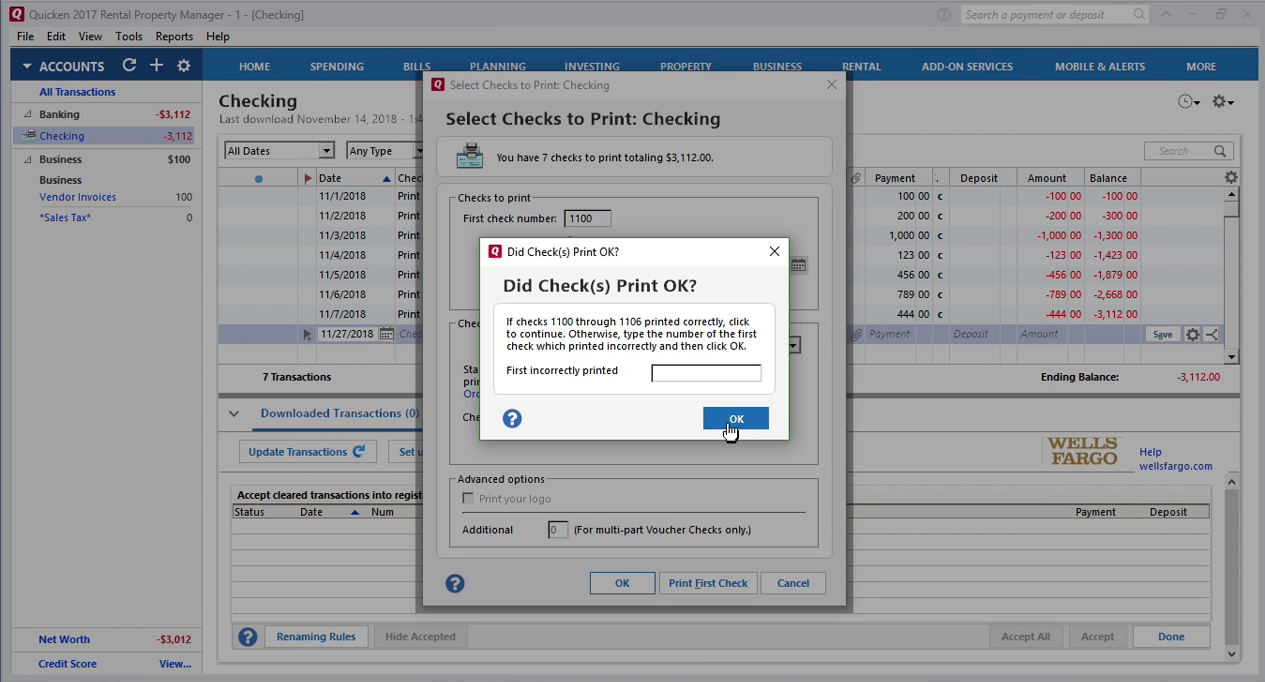Open the Edit menu
This screenshot has height=682, width=1265.
click(56, 36)
